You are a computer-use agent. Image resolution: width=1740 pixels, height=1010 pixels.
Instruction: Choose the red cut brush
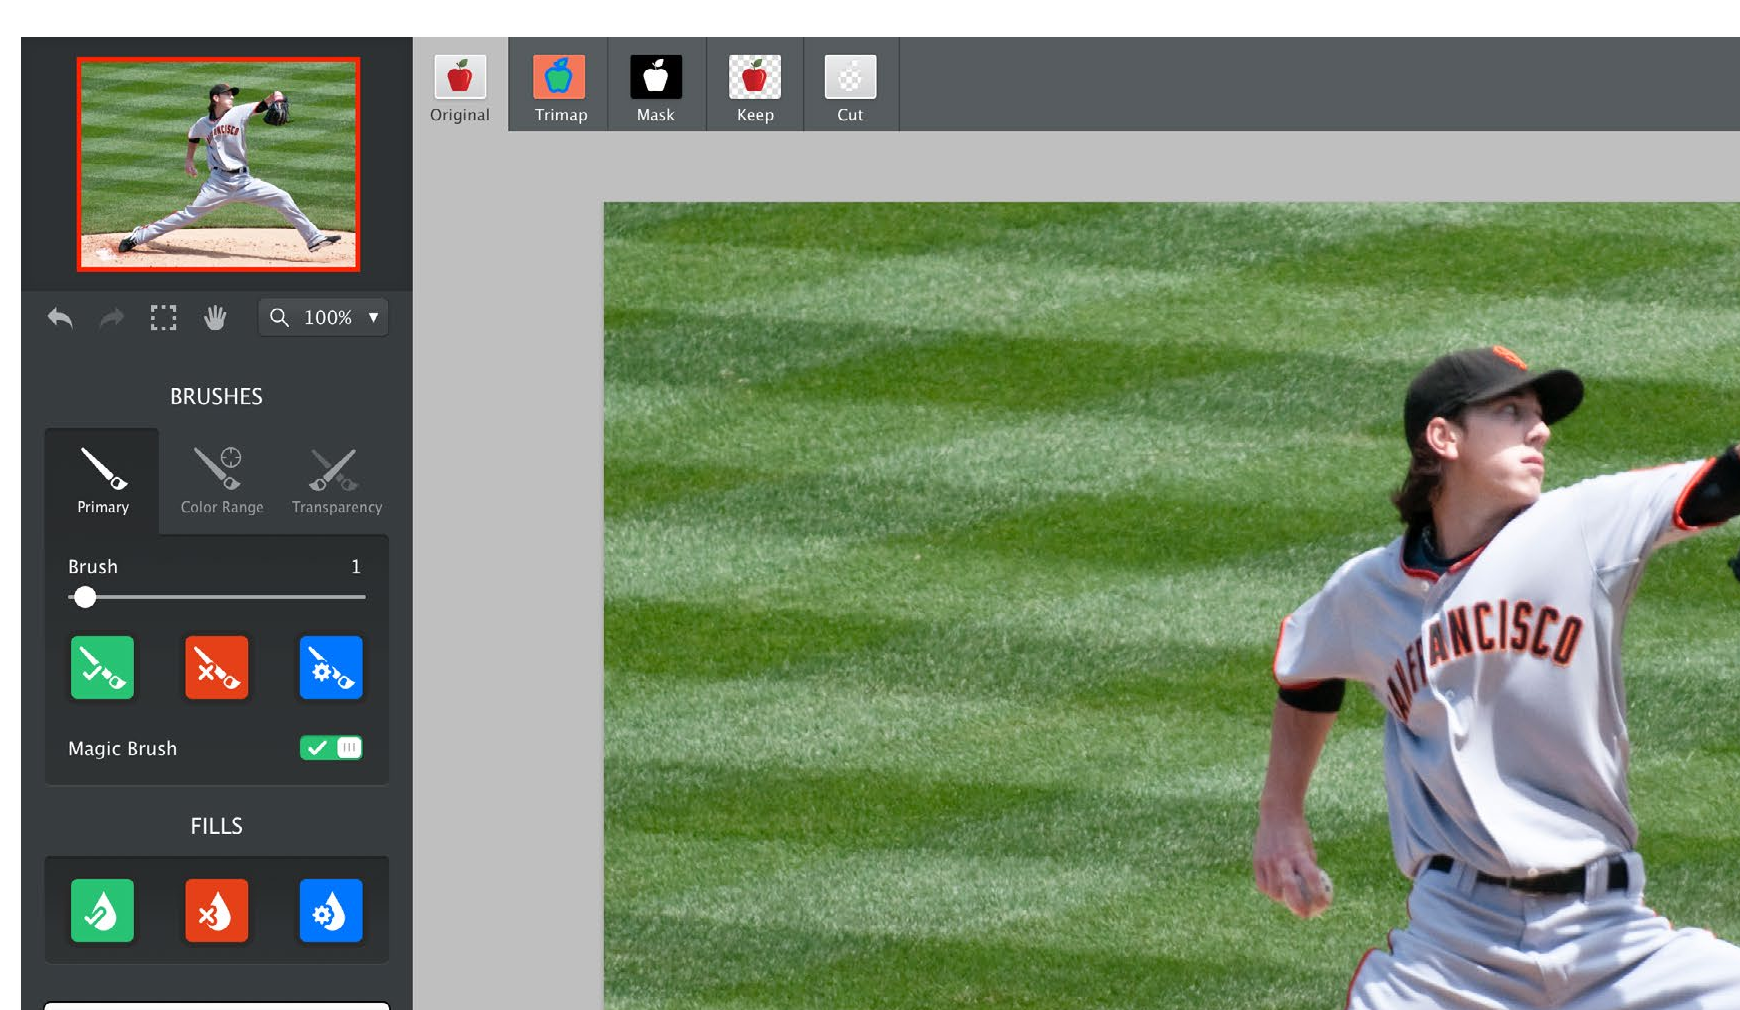217,667
